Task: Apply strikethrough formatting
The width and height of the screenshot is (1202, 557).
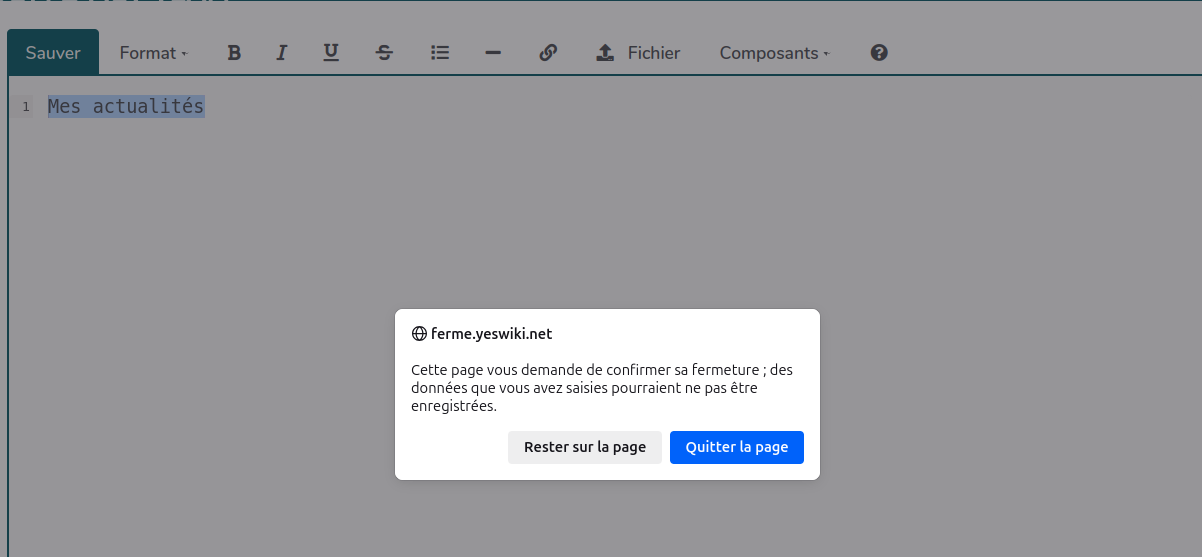Action: pyautogui.click(x=385, y=53)
